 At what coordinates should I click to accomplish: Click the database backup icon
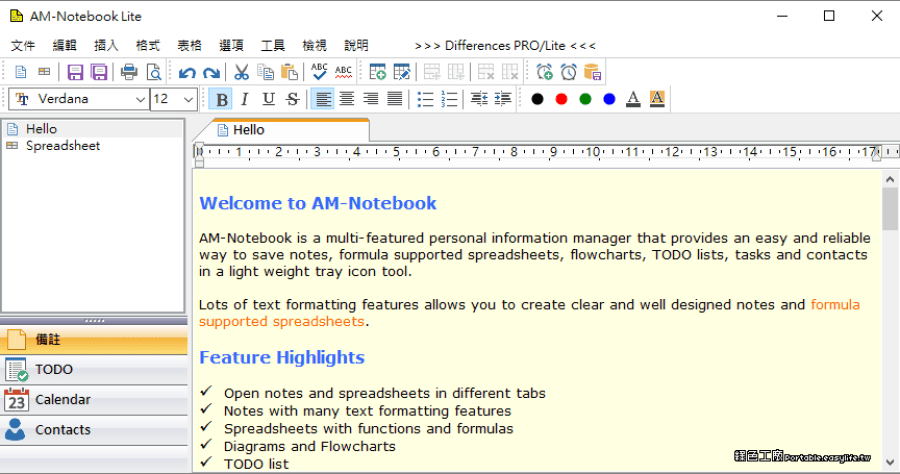(592, 72)
